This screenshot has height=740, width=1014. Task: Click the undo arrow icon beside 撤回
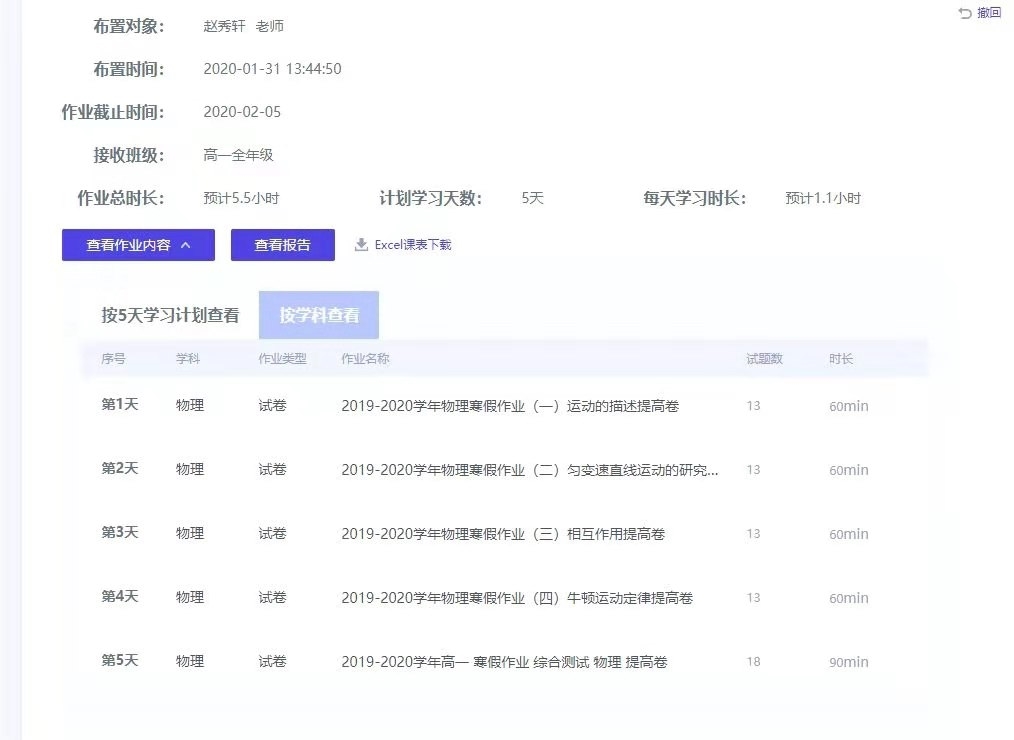pyautogui.click(x=963, y=13)
